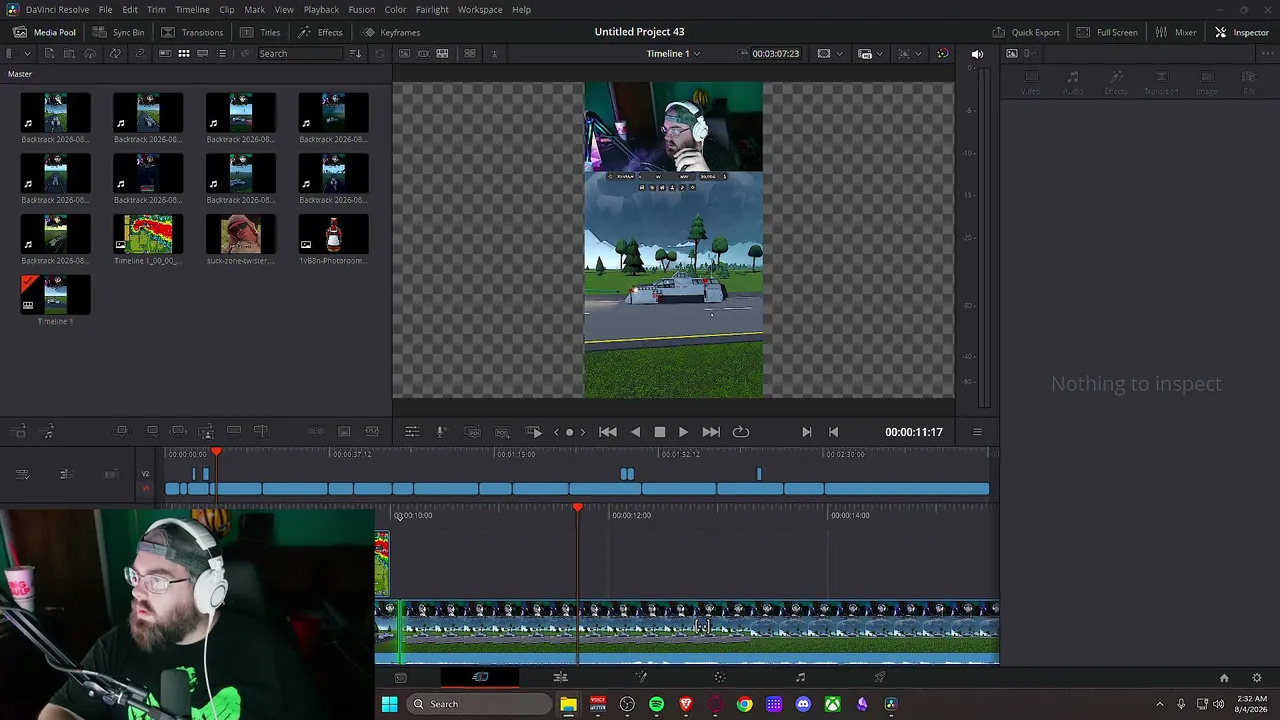This screenshot has width=1280, height=720.
Task: Select source tape viewer mode
Action: (x=423, y=53)
